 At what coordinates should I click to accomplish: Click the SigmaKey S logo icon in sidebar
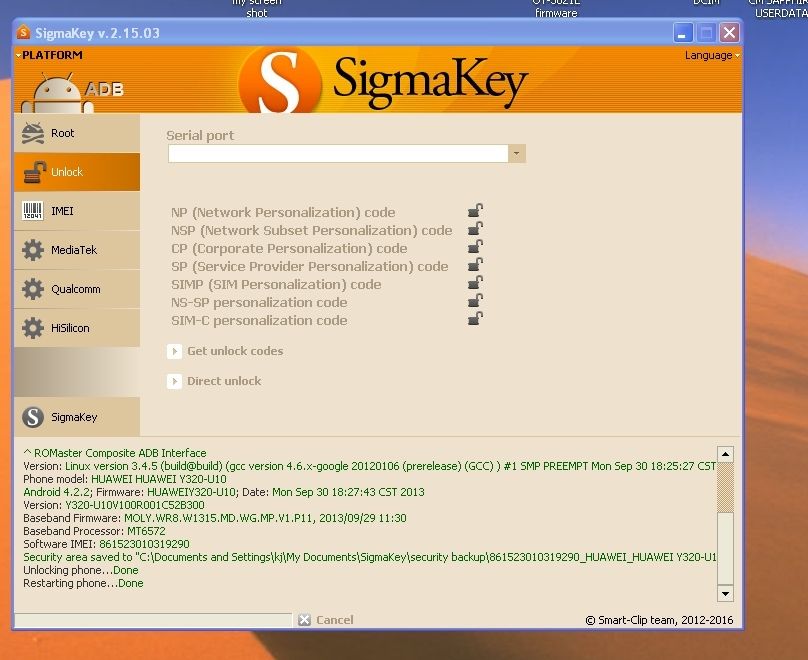coord(33,417)
